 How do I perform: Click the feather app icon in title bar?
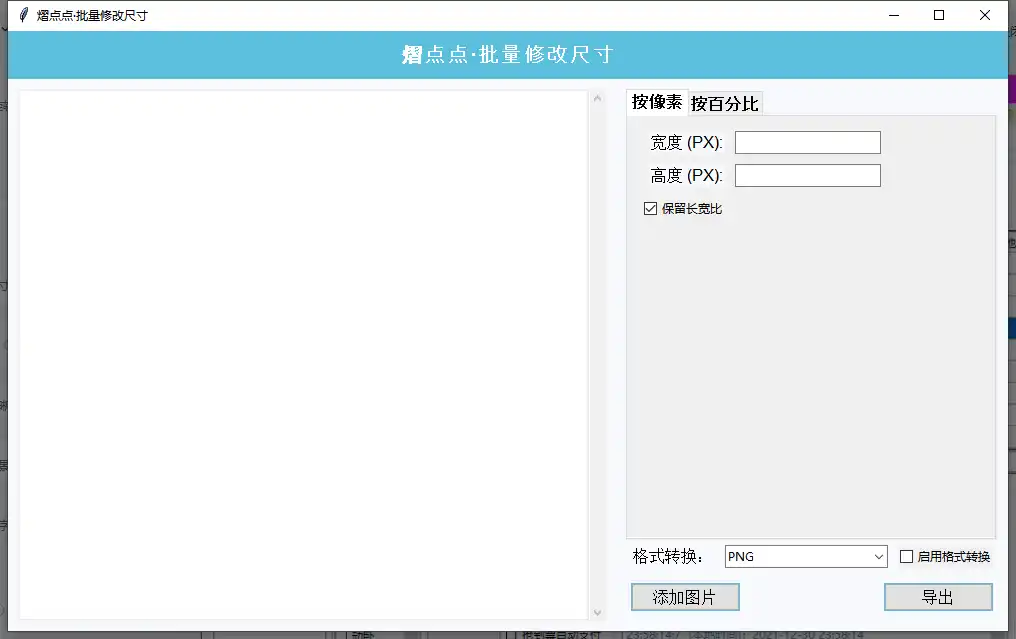[23, 15]
